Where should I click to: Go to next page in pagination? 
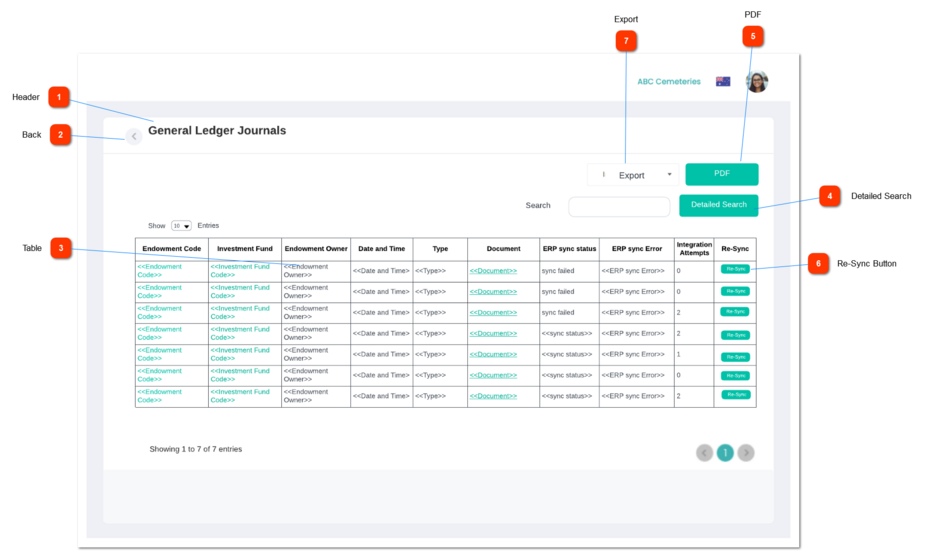tap(746, 453)
